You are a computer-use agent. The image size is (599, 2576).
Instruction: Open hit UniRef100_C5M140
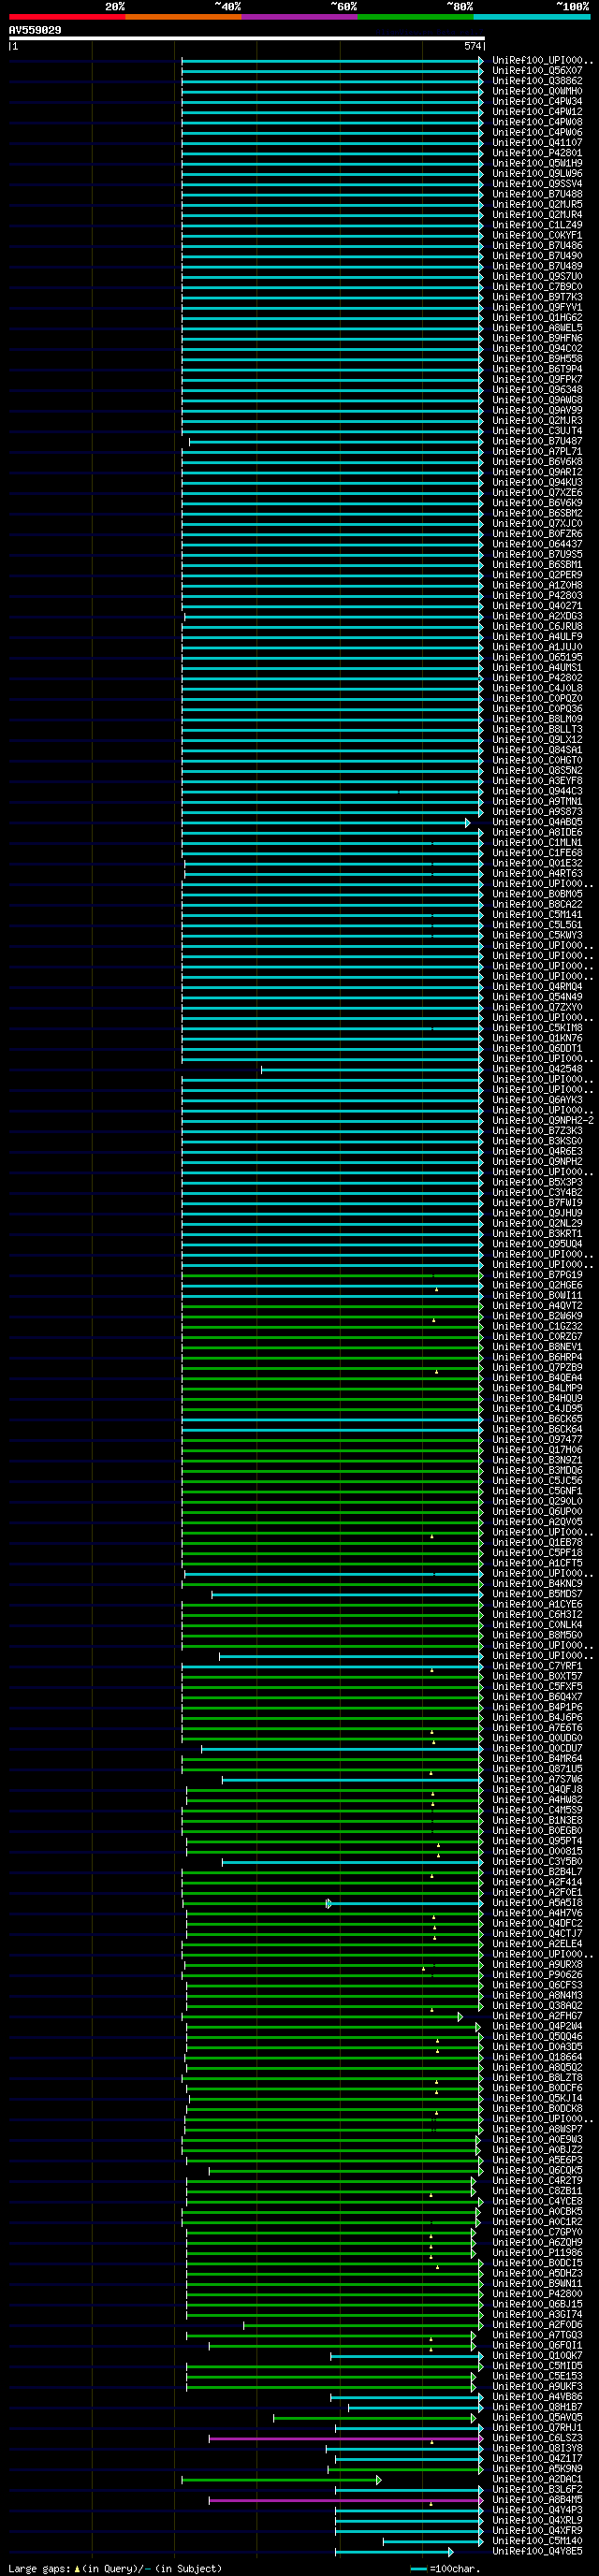tap(537, 2541)
